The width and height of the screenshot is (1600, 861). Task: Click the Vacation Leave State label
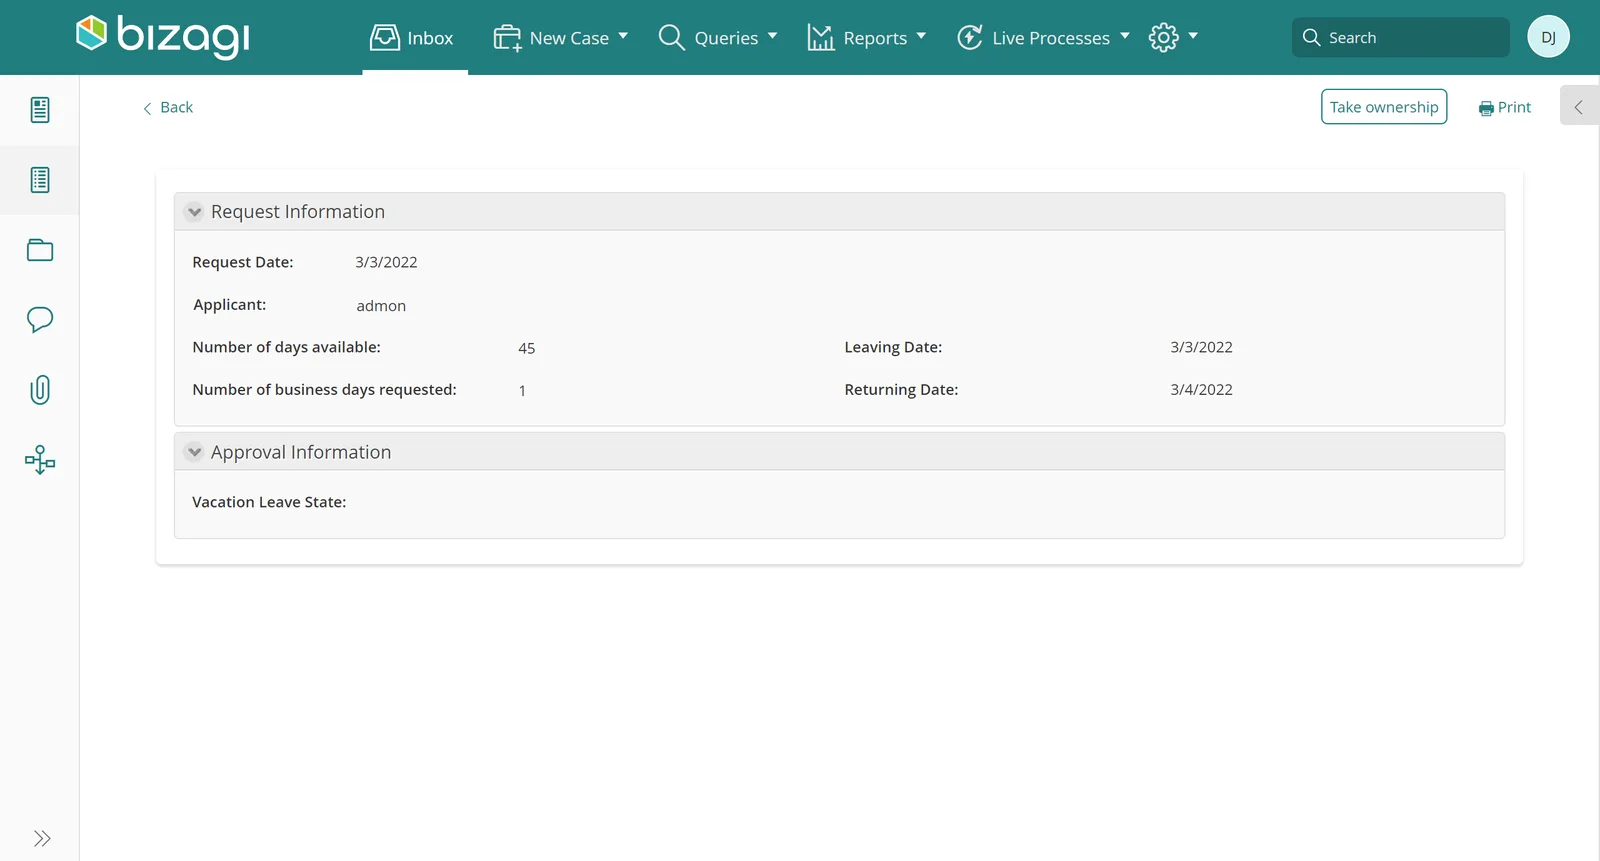click(x=269, y=502)
